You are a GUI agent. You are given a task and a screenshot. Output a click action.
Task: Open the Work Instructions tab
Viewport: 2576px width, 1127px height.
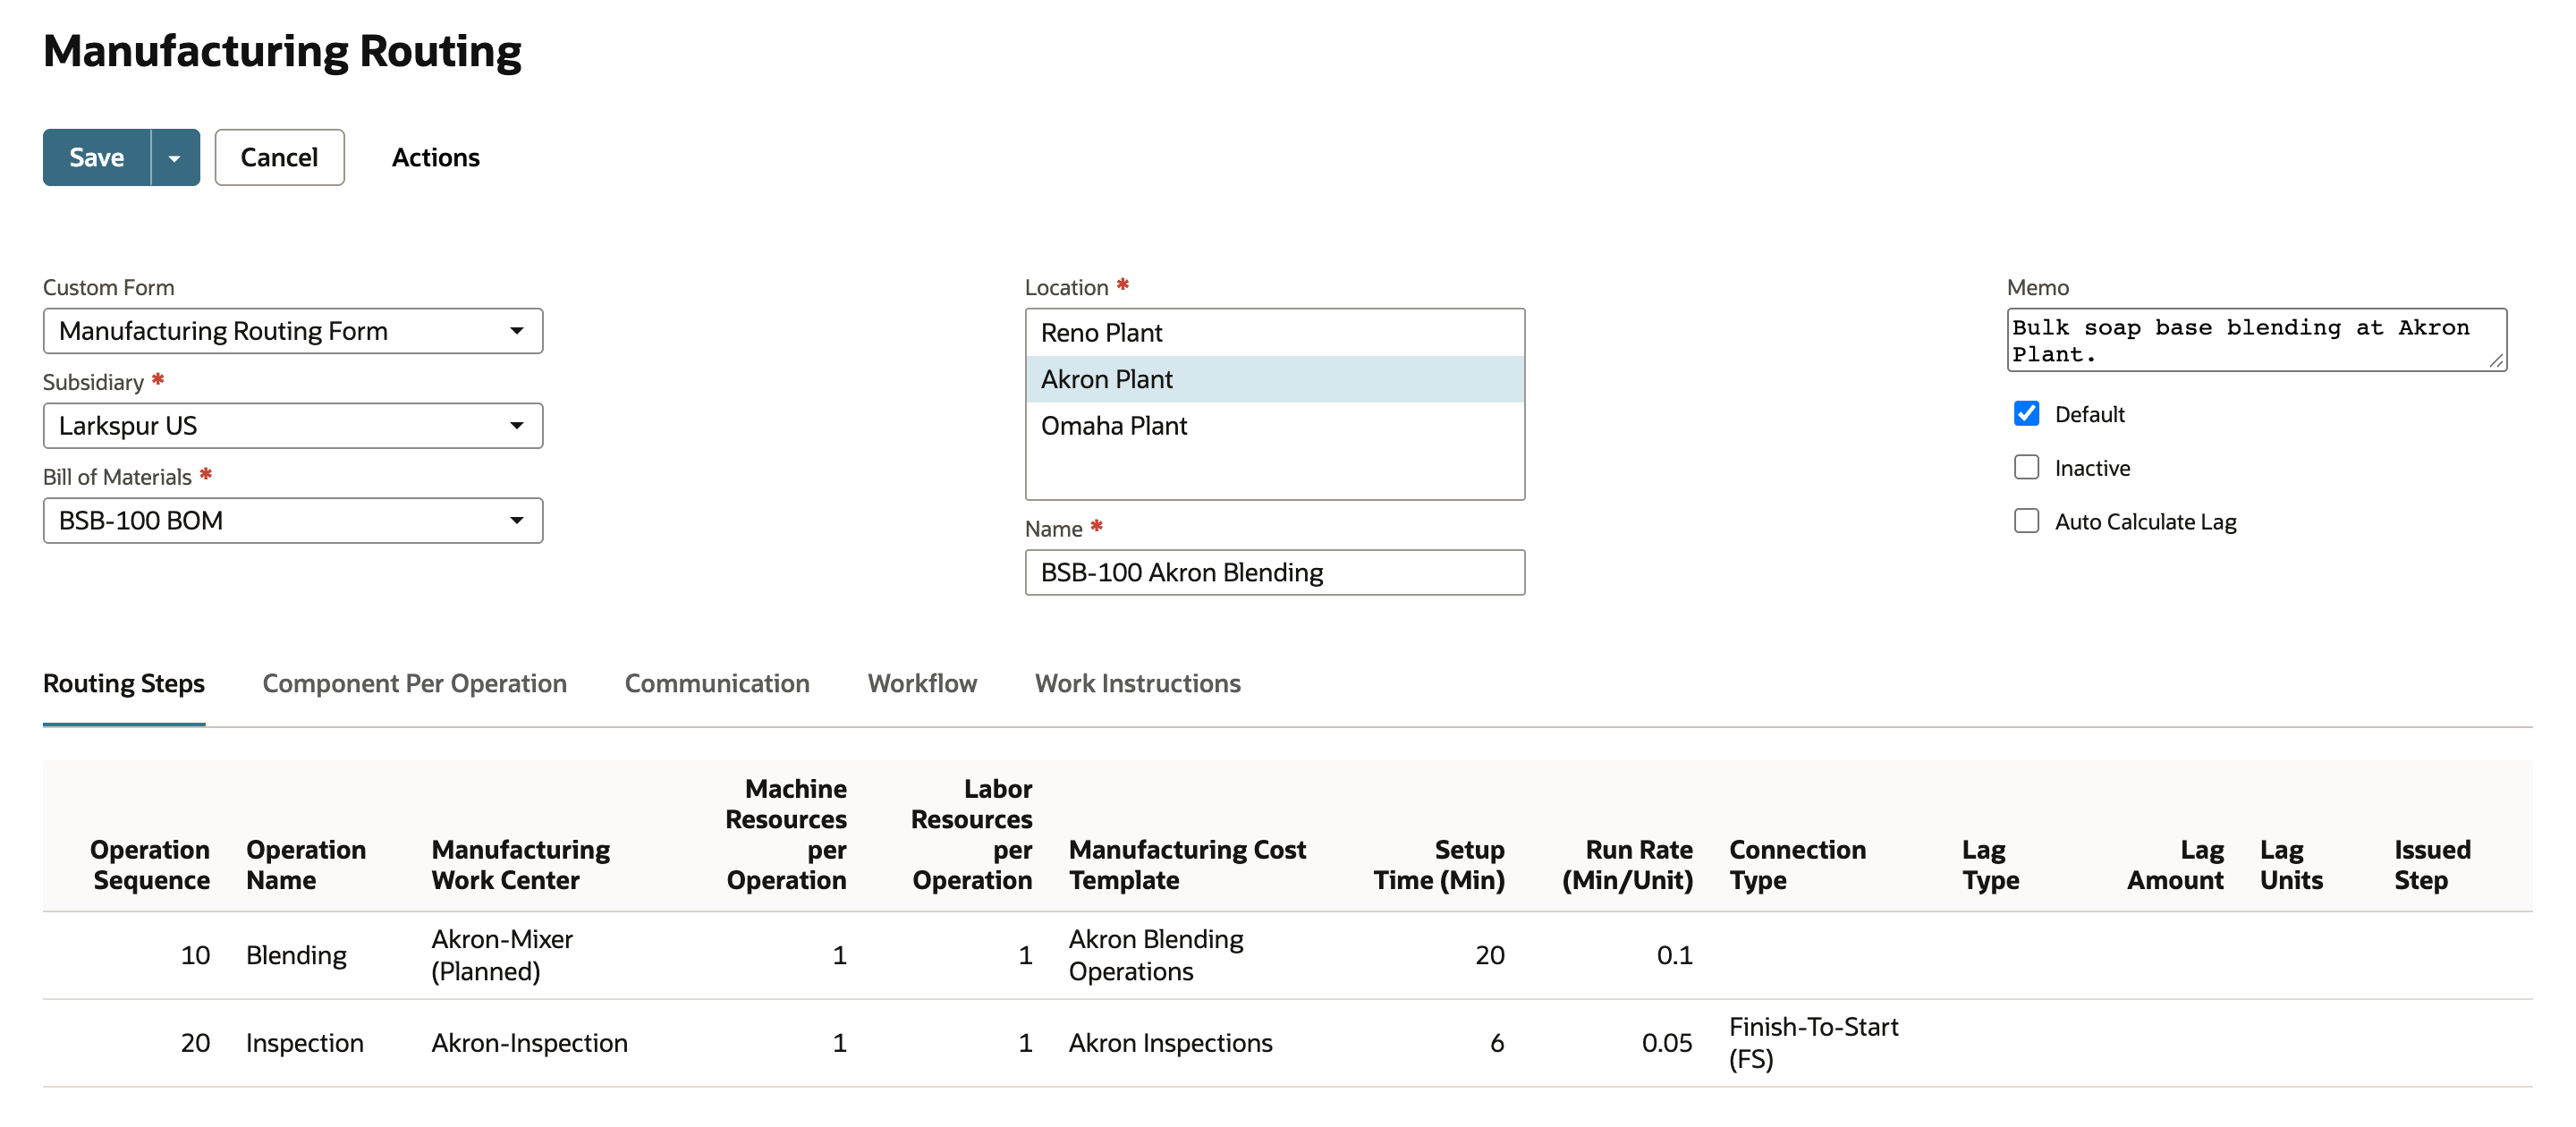1137,683
